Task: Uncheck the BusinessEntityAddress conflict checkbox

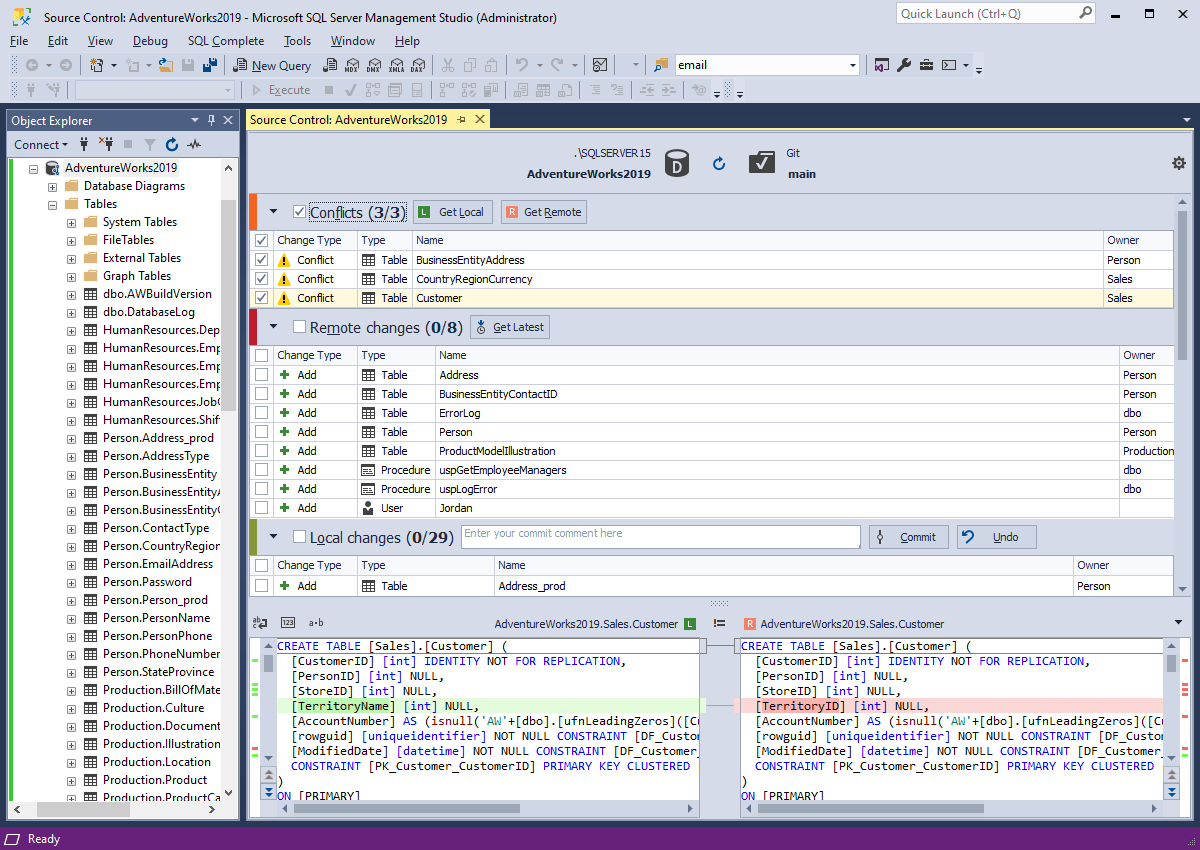Action: [261, 259]
